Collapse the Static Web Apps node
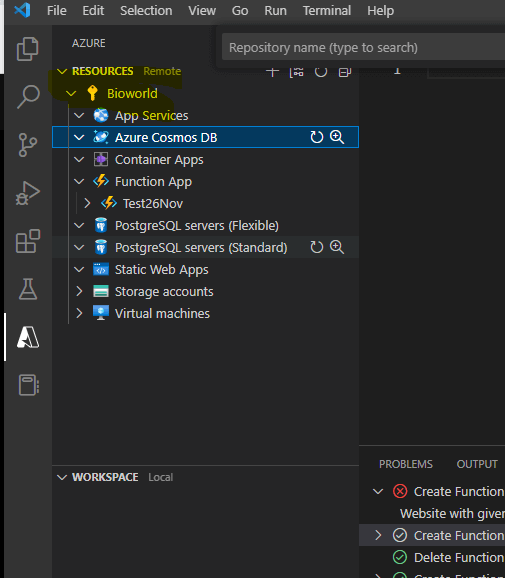This screenshot has height=578, width=505. pos(79,269)
